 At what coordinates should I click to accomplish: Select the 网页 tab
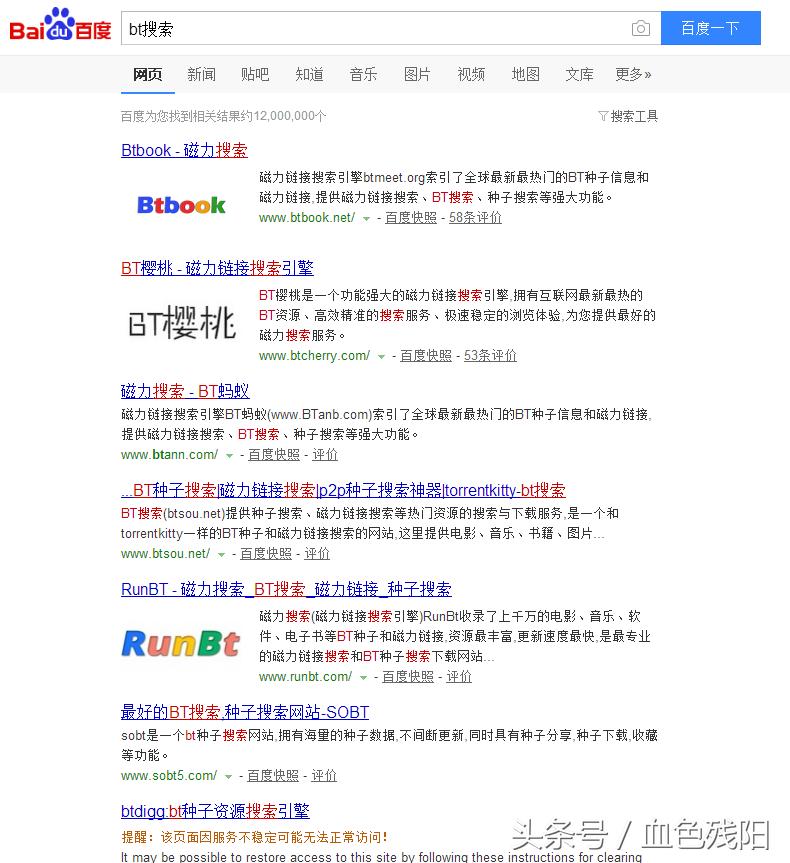pos(148,74)
